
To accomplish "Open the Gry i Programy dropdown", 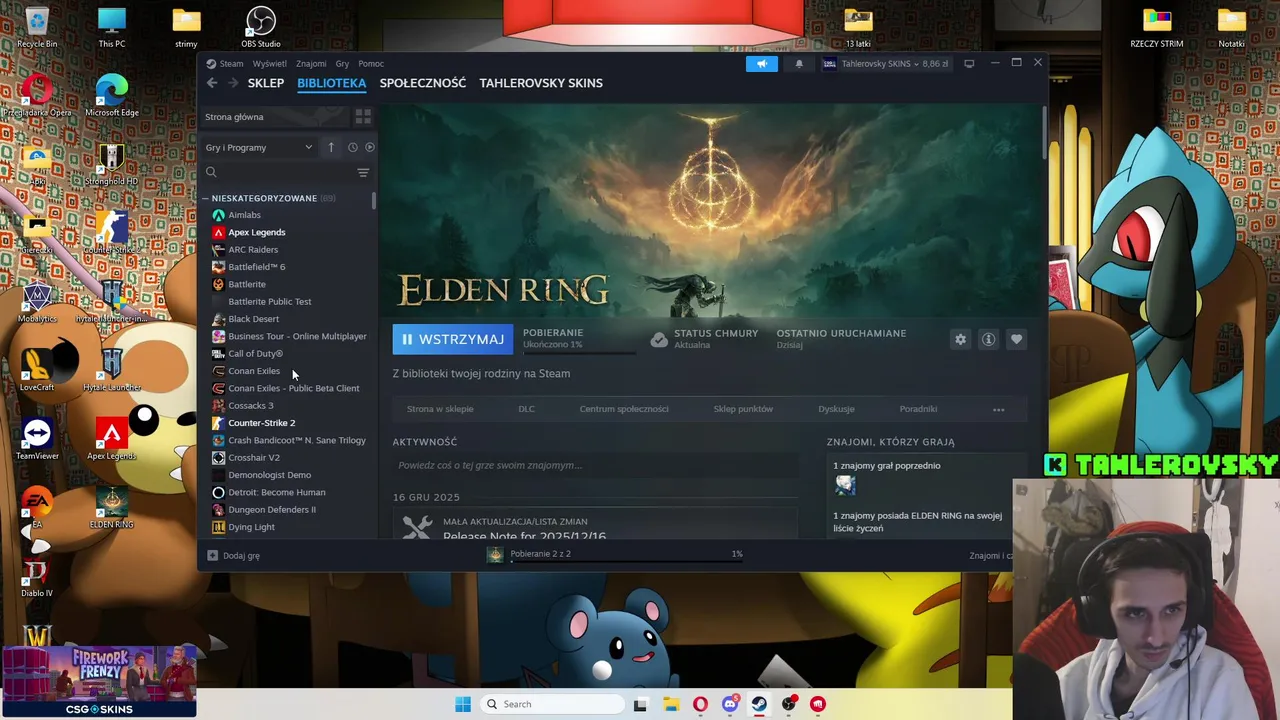I will [x=259, y=147].
